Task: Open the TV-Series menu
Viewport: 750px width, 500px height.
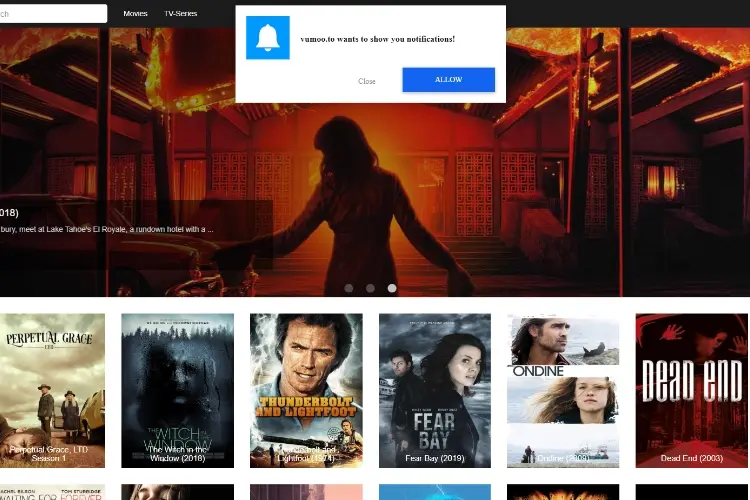Action: (x=180, y=13)
